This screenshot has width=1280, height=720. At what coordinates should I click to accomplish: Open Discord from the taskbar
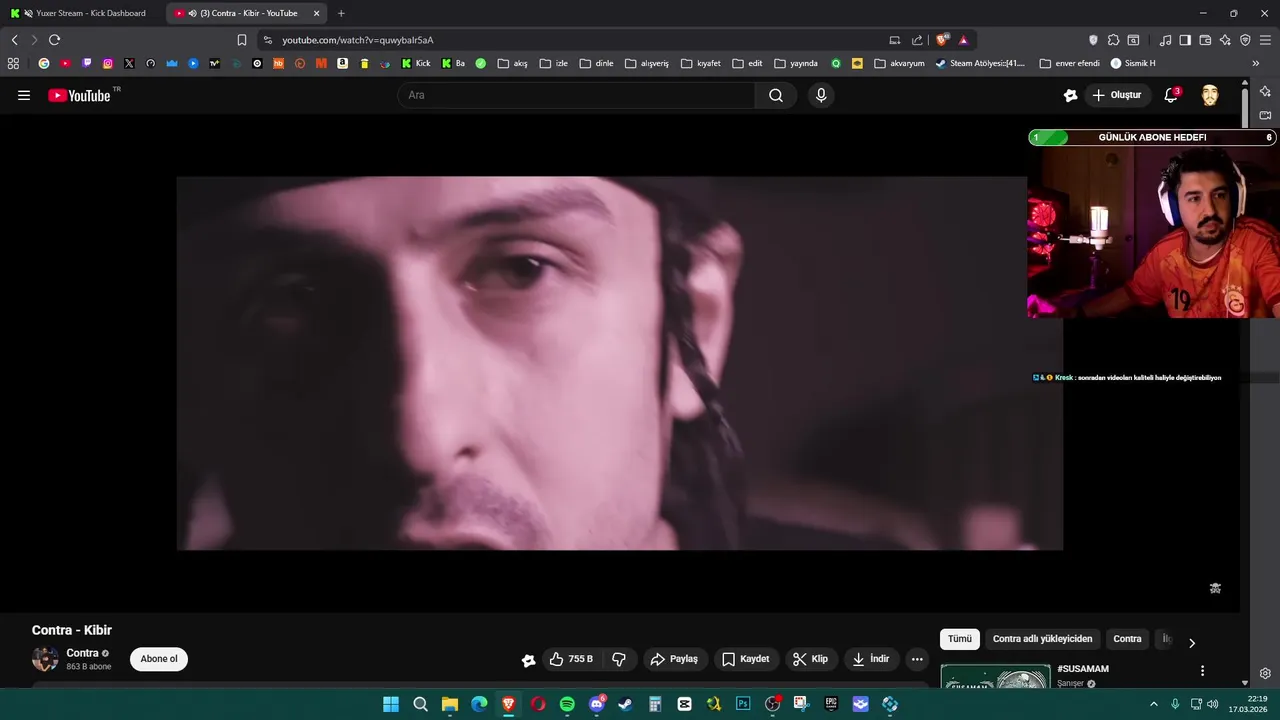pos(597,704)
